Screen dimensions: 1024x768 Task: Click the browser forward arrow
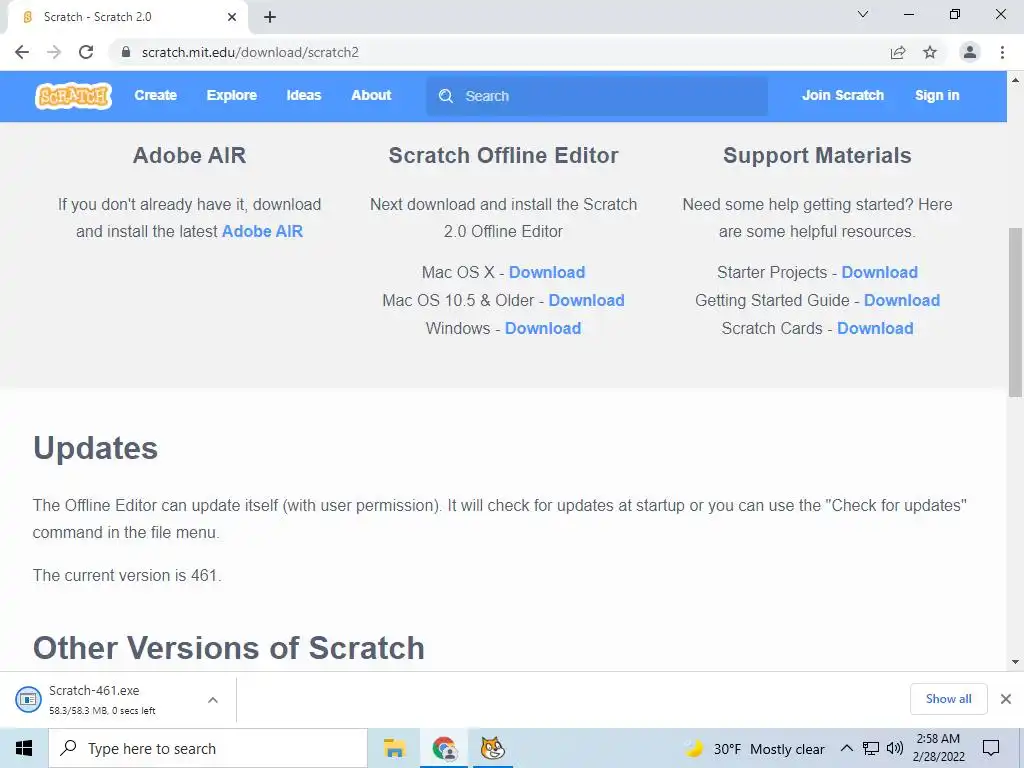click(x=54, y=52)
